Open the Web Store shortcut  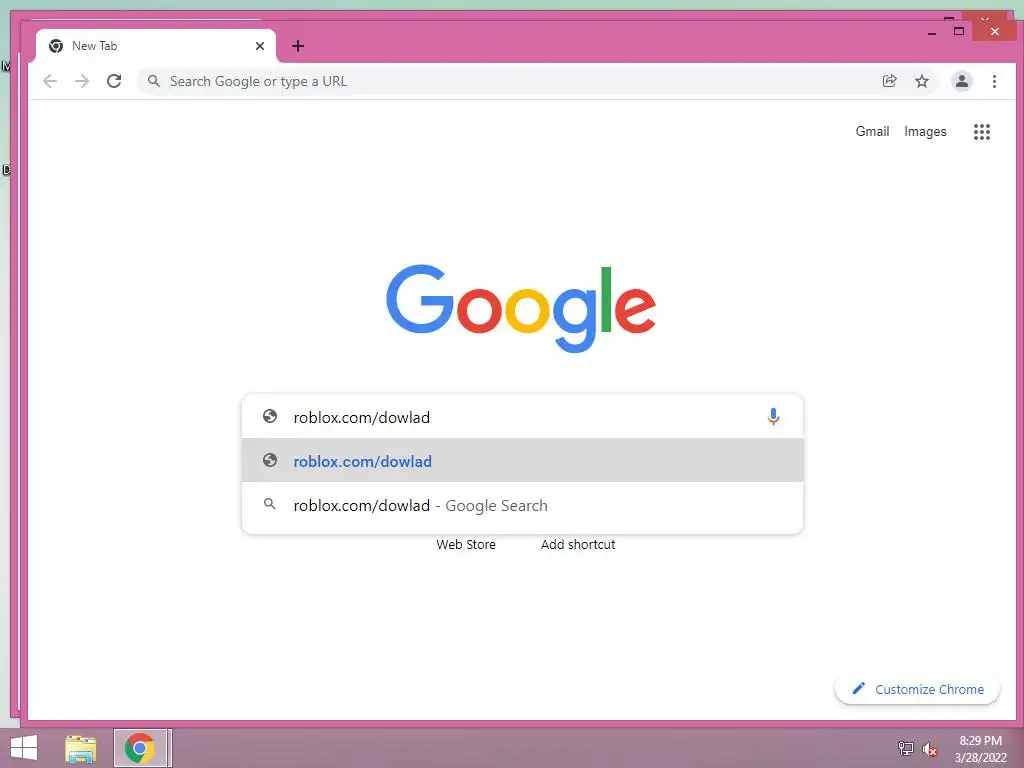click(466, 544)
